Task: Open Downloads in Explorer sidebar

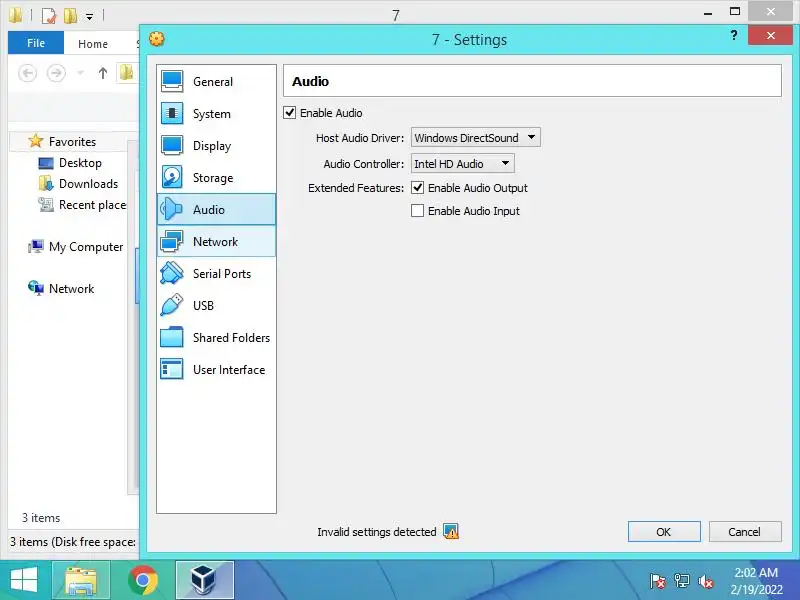Action: click(x=88, y=184)
